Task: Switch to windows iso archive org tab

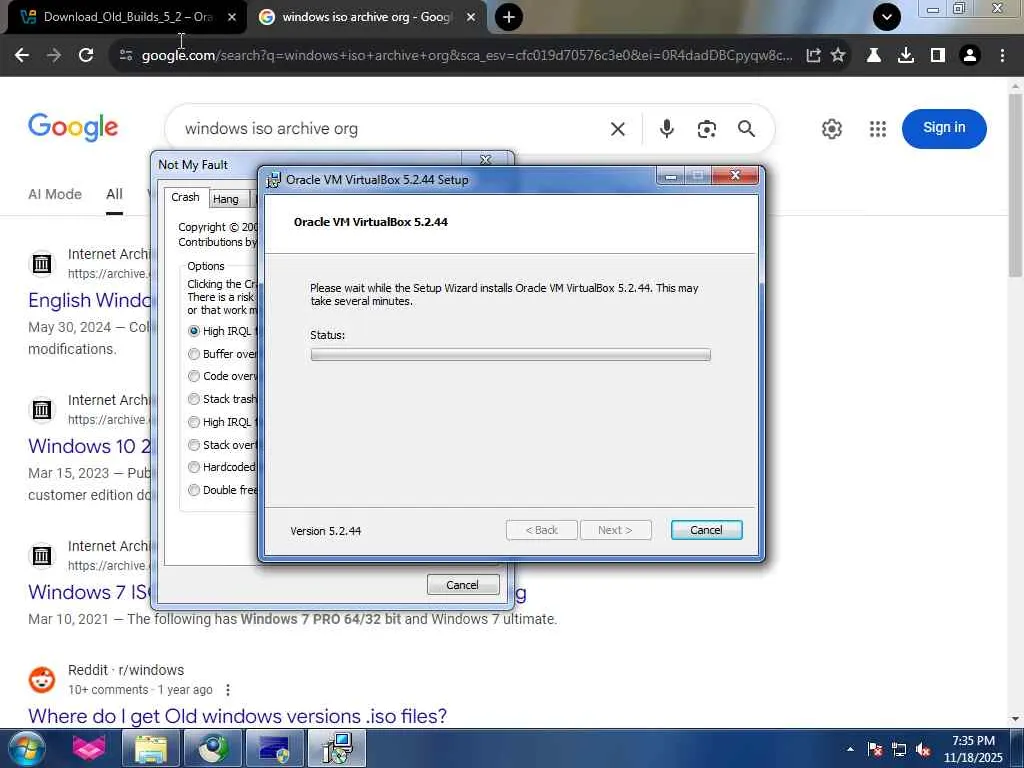Action: point(366,17)
